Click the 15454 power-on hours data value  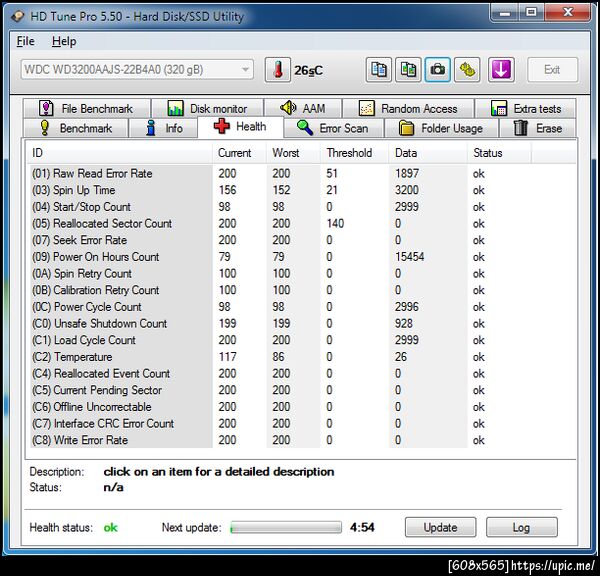click(409, 257)
